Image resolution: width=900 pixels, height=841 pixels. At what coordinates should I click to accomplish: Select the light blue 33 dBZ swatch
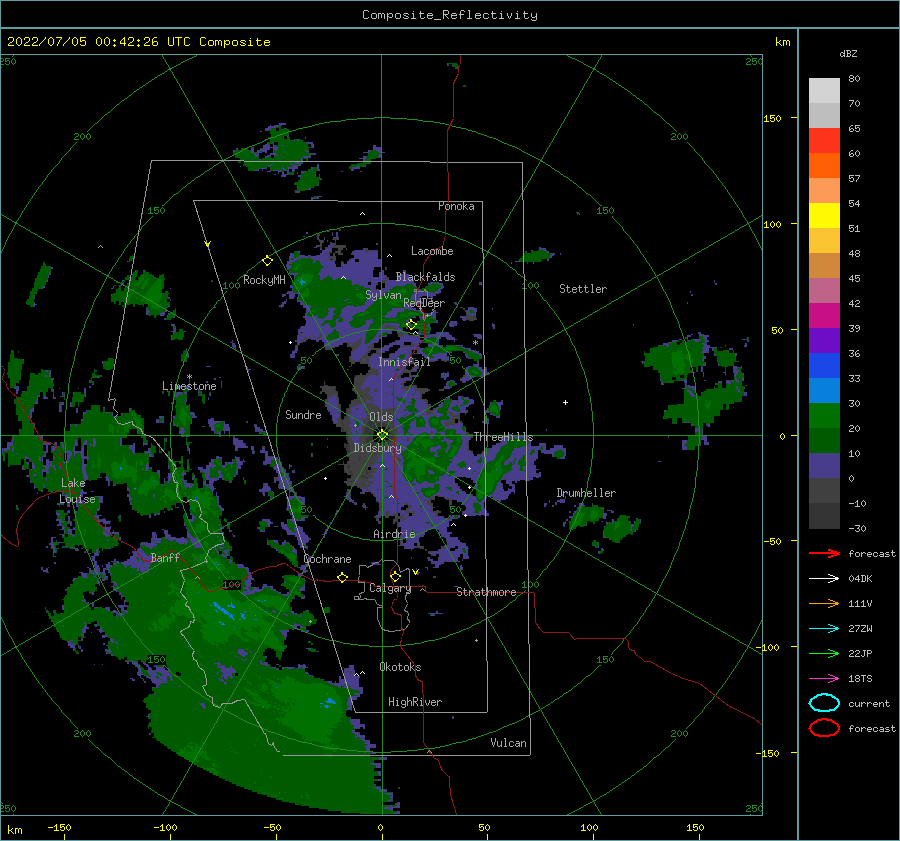[824, 390]
